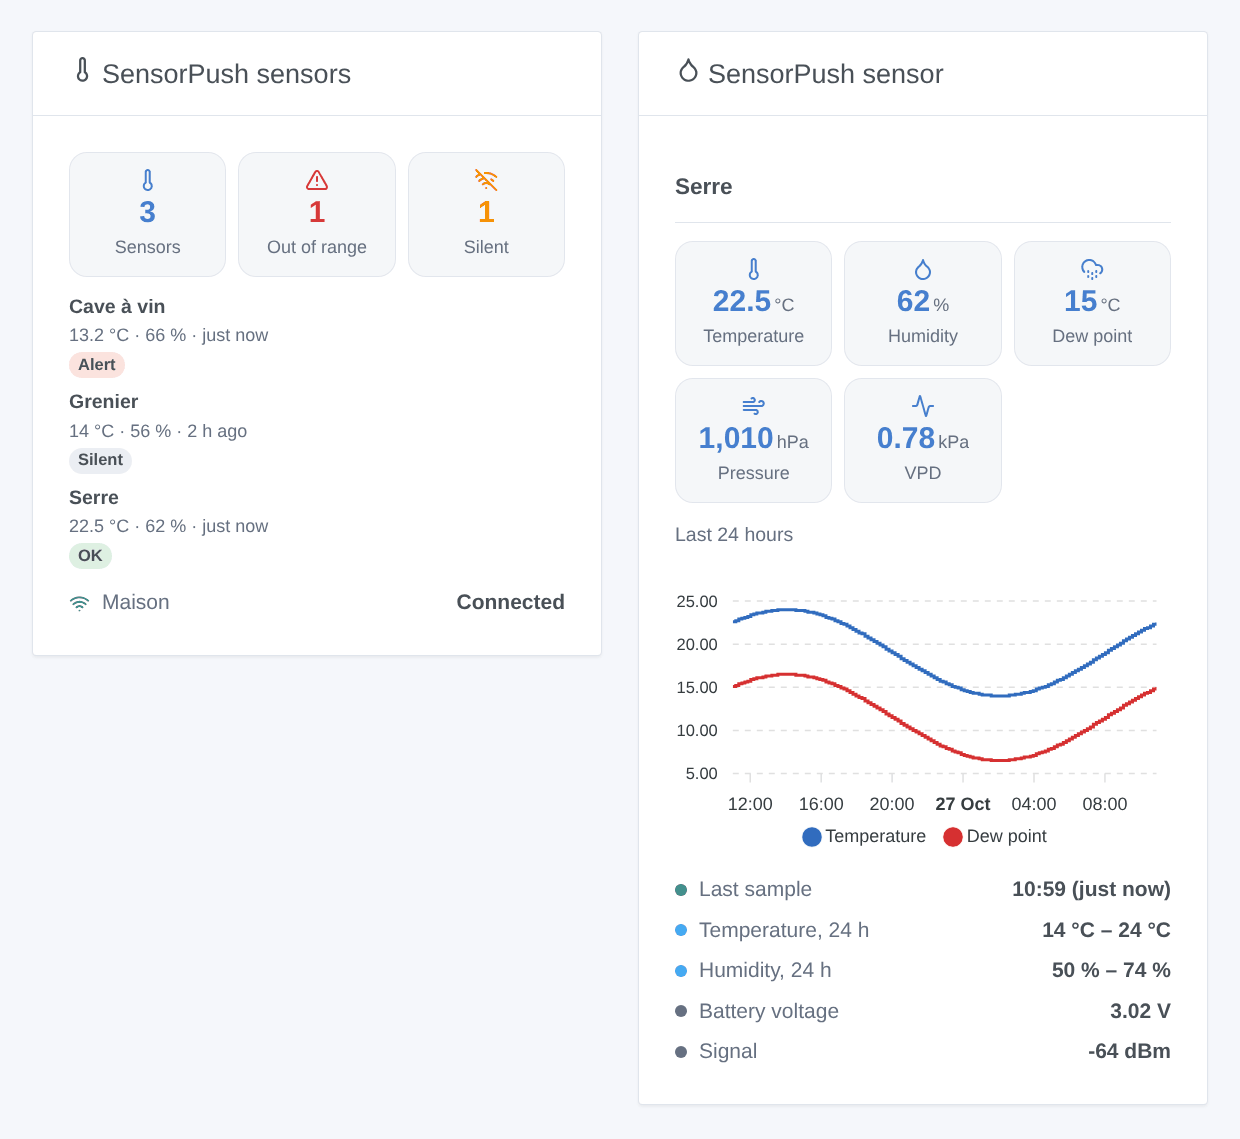Click the green wifi icon next to Maison
The width and height of the screenshot is (1240, 1139).
click(79, 603)
